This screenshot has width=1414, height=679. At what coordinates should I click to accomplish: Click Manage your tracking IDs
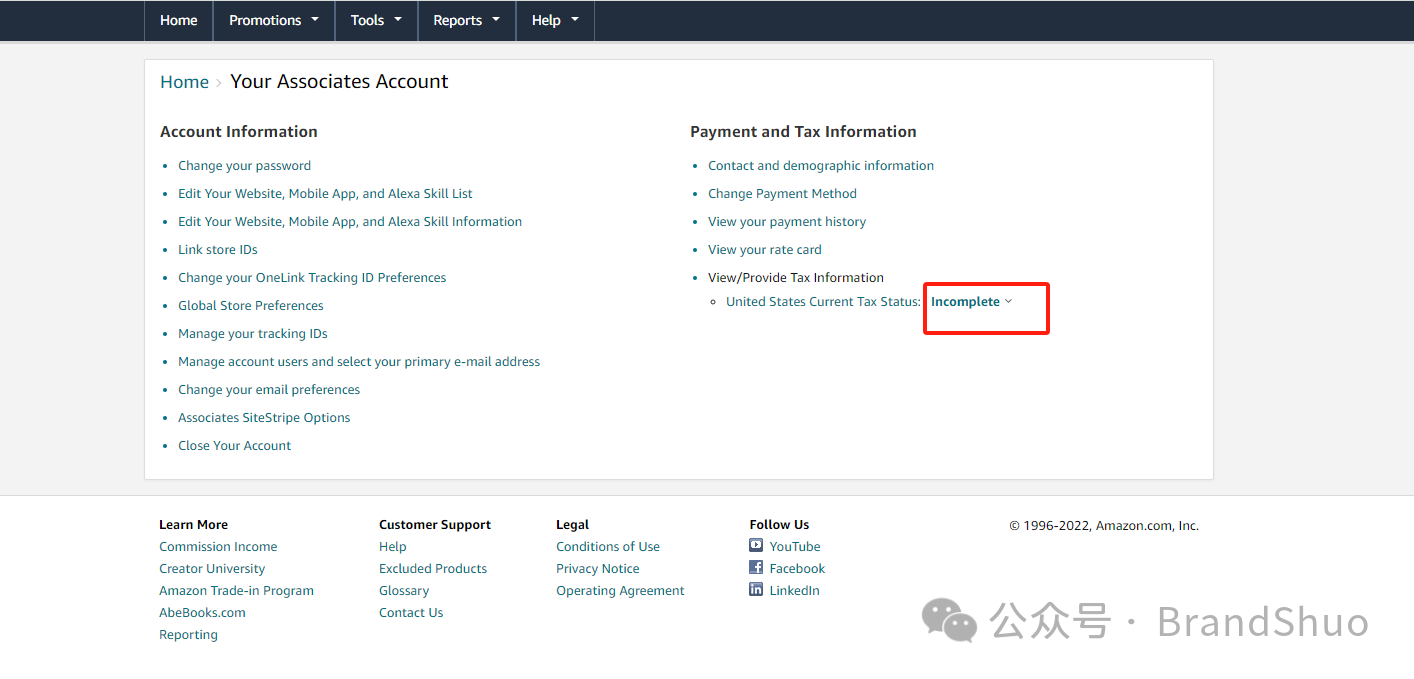(x=252, y=334)
